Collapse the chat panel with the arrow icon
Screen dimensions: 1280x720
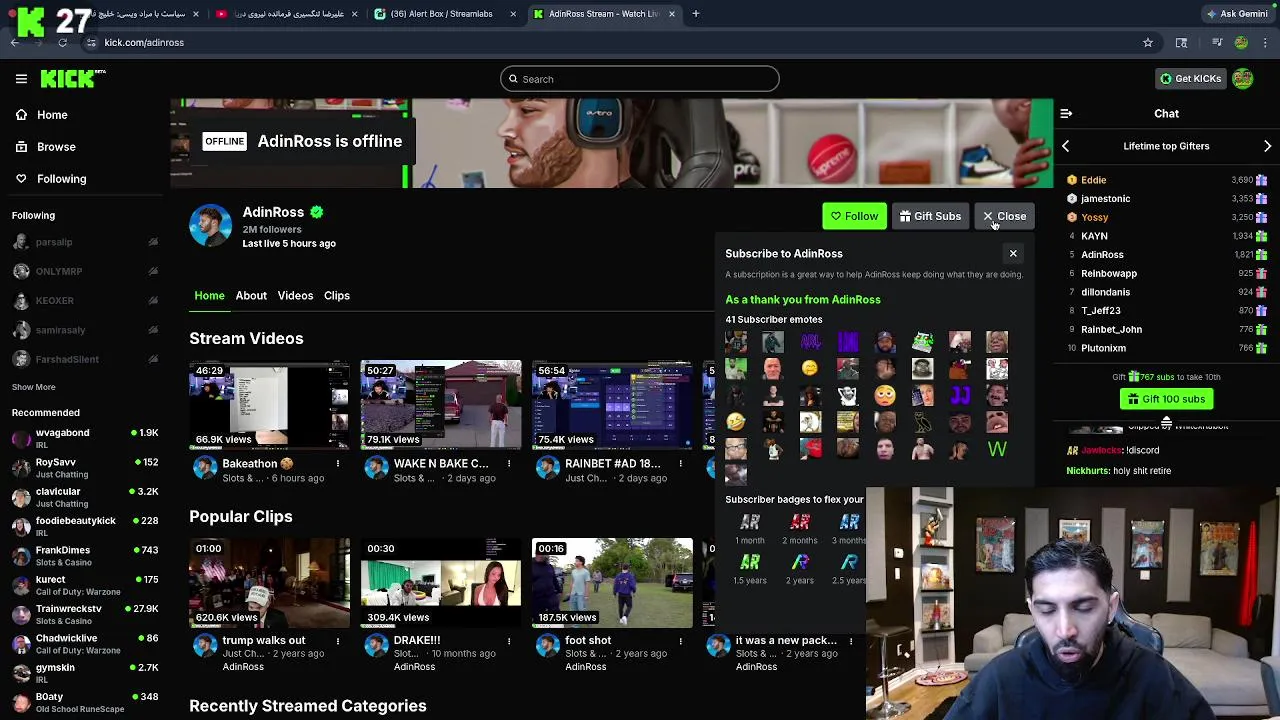pos(1066,114)
